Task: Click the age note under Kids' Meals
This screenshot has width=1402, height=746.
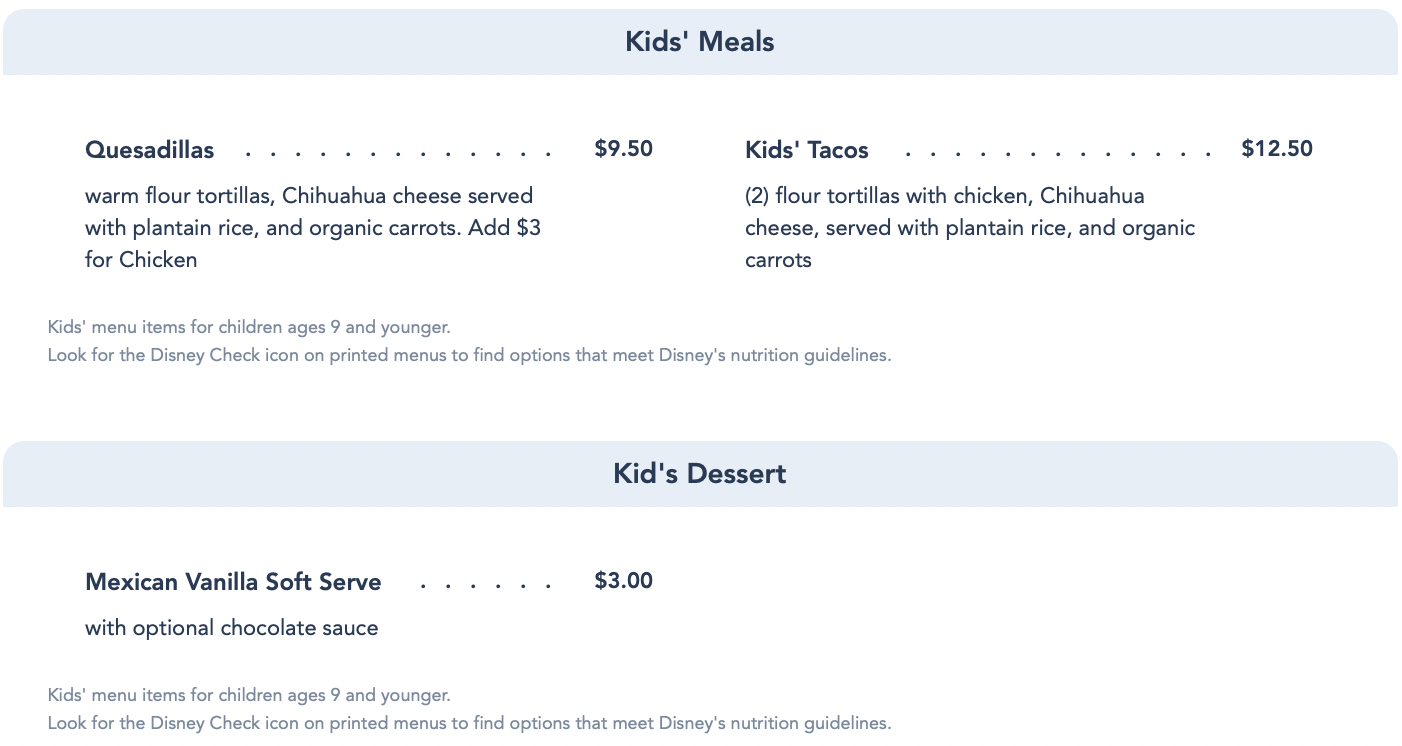Action: (249, 327)
